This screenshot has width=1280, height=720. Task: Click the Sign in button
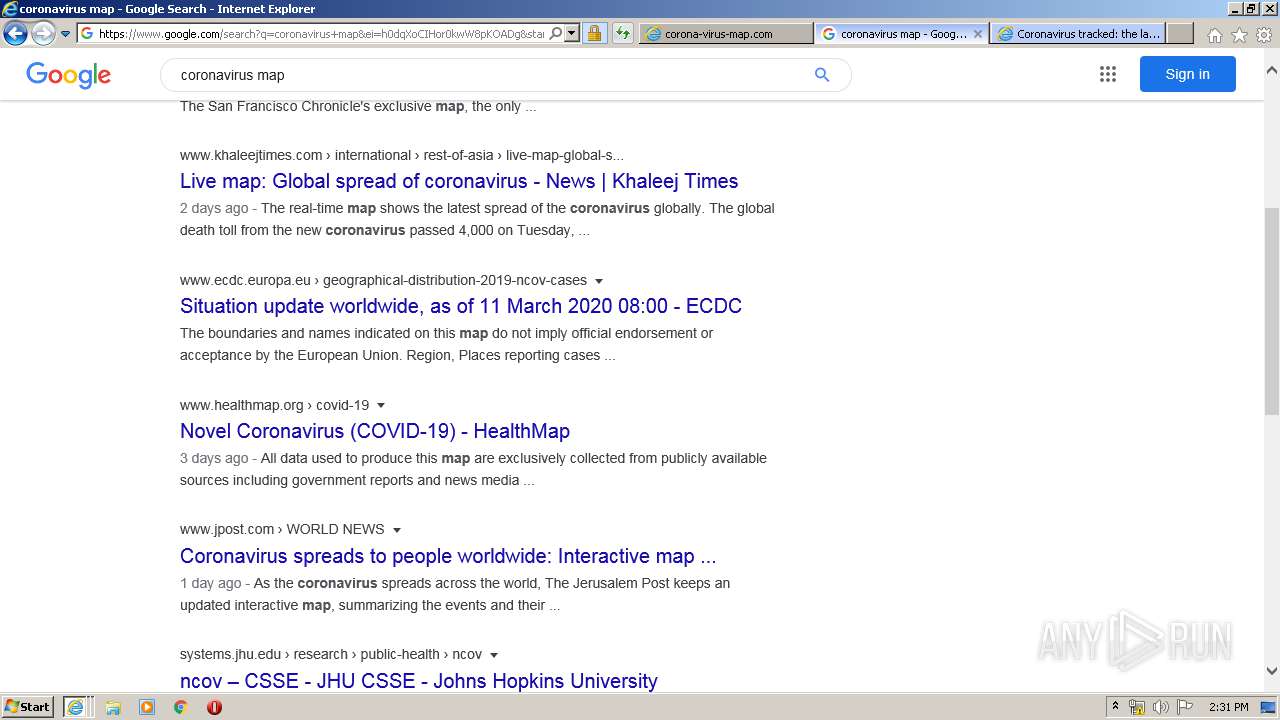[x=1187, y=74]
